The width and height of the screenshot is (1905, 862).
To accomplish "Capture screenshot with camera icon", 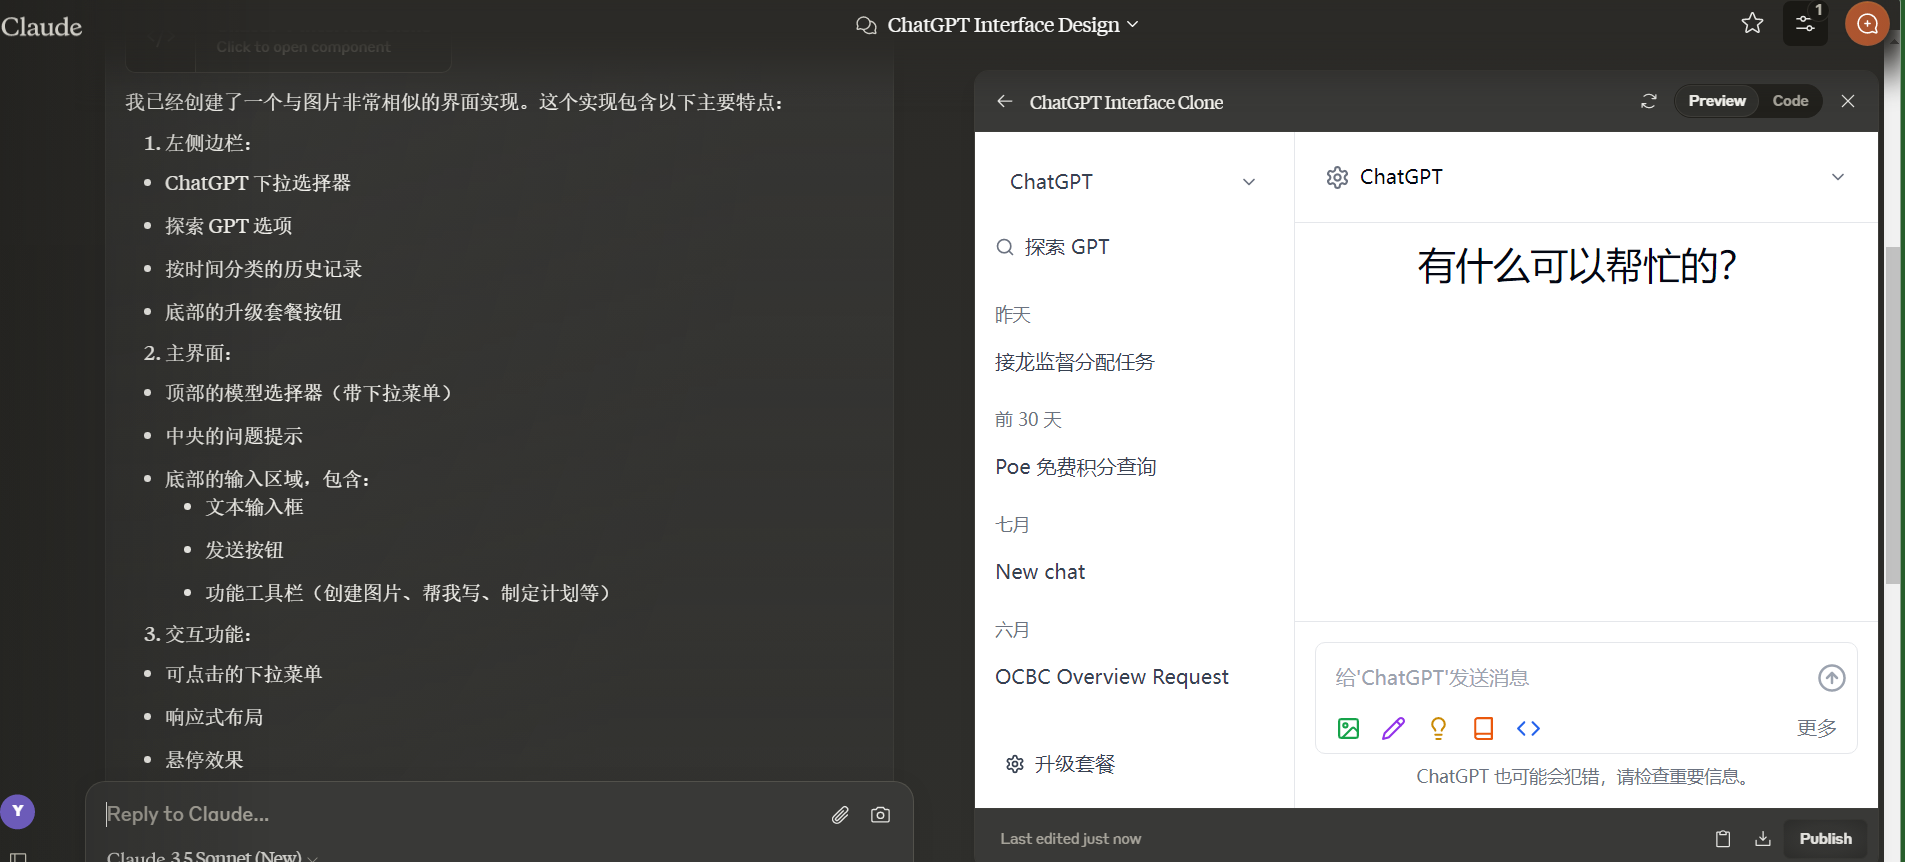I will click(880, 815).
